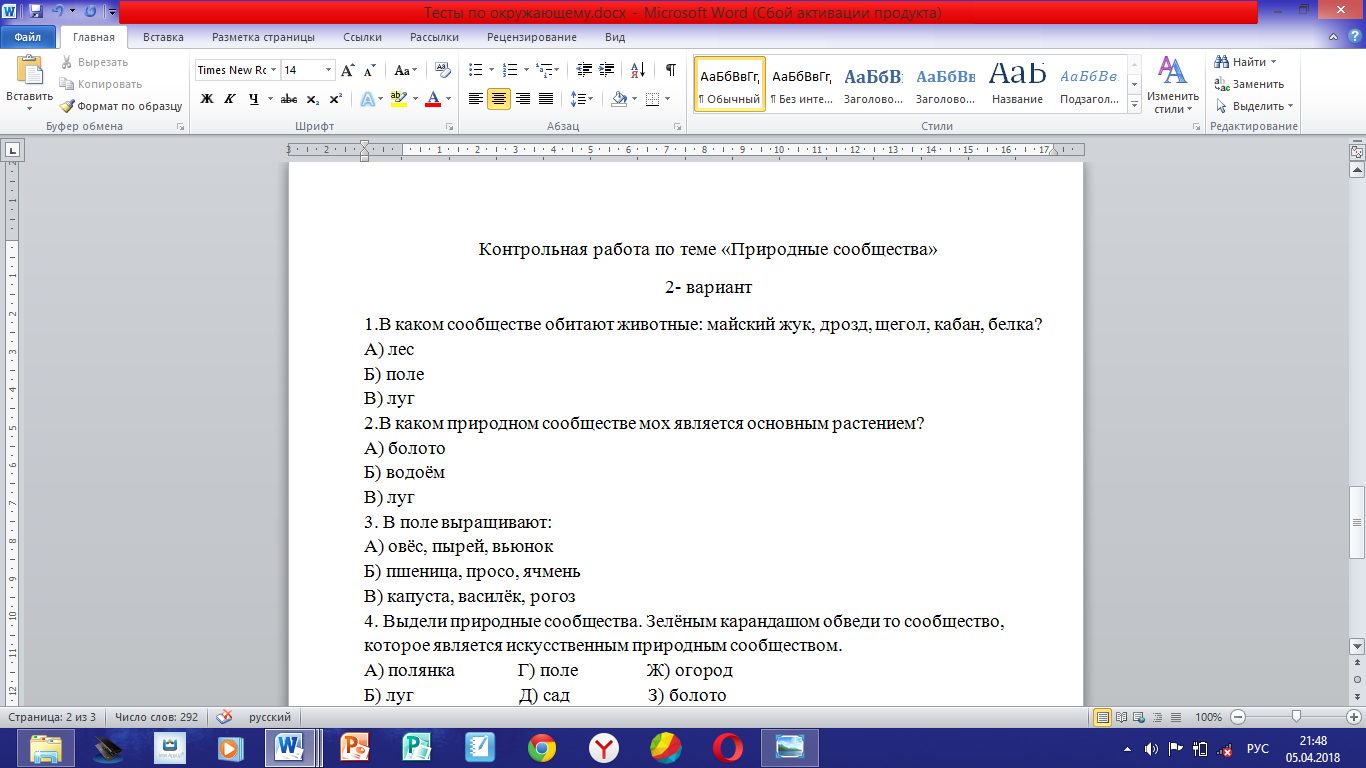Apply text highlight yellow color
This screenshot has height=768, width=1366.
pos(398,99)
